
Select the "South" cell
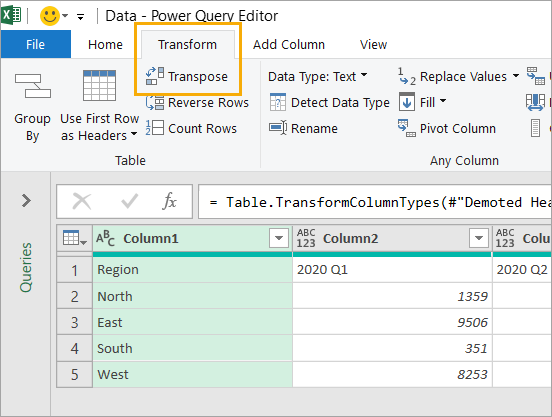[193, 348]
